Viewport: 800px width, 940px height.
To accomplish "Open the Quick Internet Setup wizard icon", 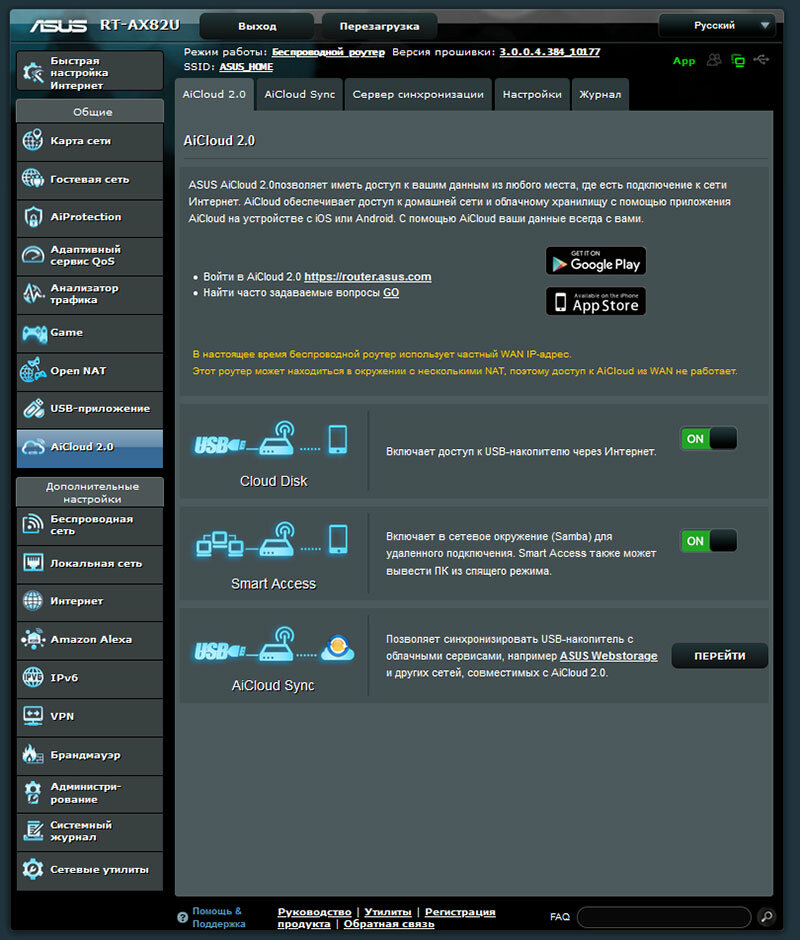I will pos(32,73).
